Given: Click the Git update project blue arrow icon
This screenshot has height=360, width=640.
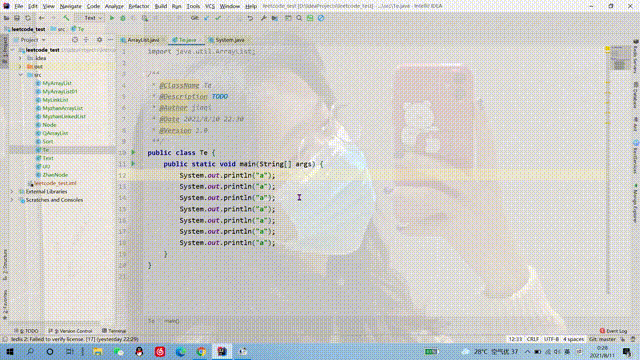Looking at the screenshot, I should tap(207, 18).
